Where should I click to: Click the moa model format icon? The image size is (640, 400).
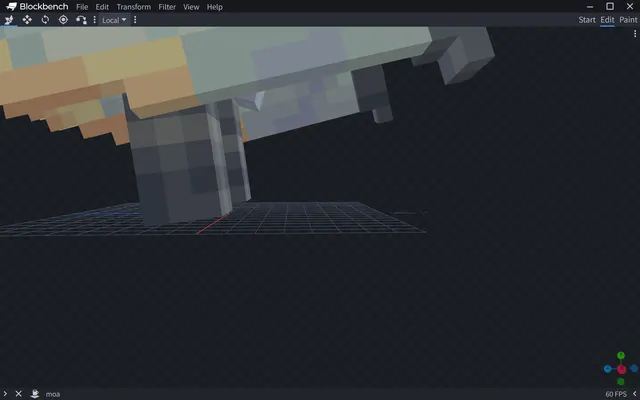(x=35, y=393)
